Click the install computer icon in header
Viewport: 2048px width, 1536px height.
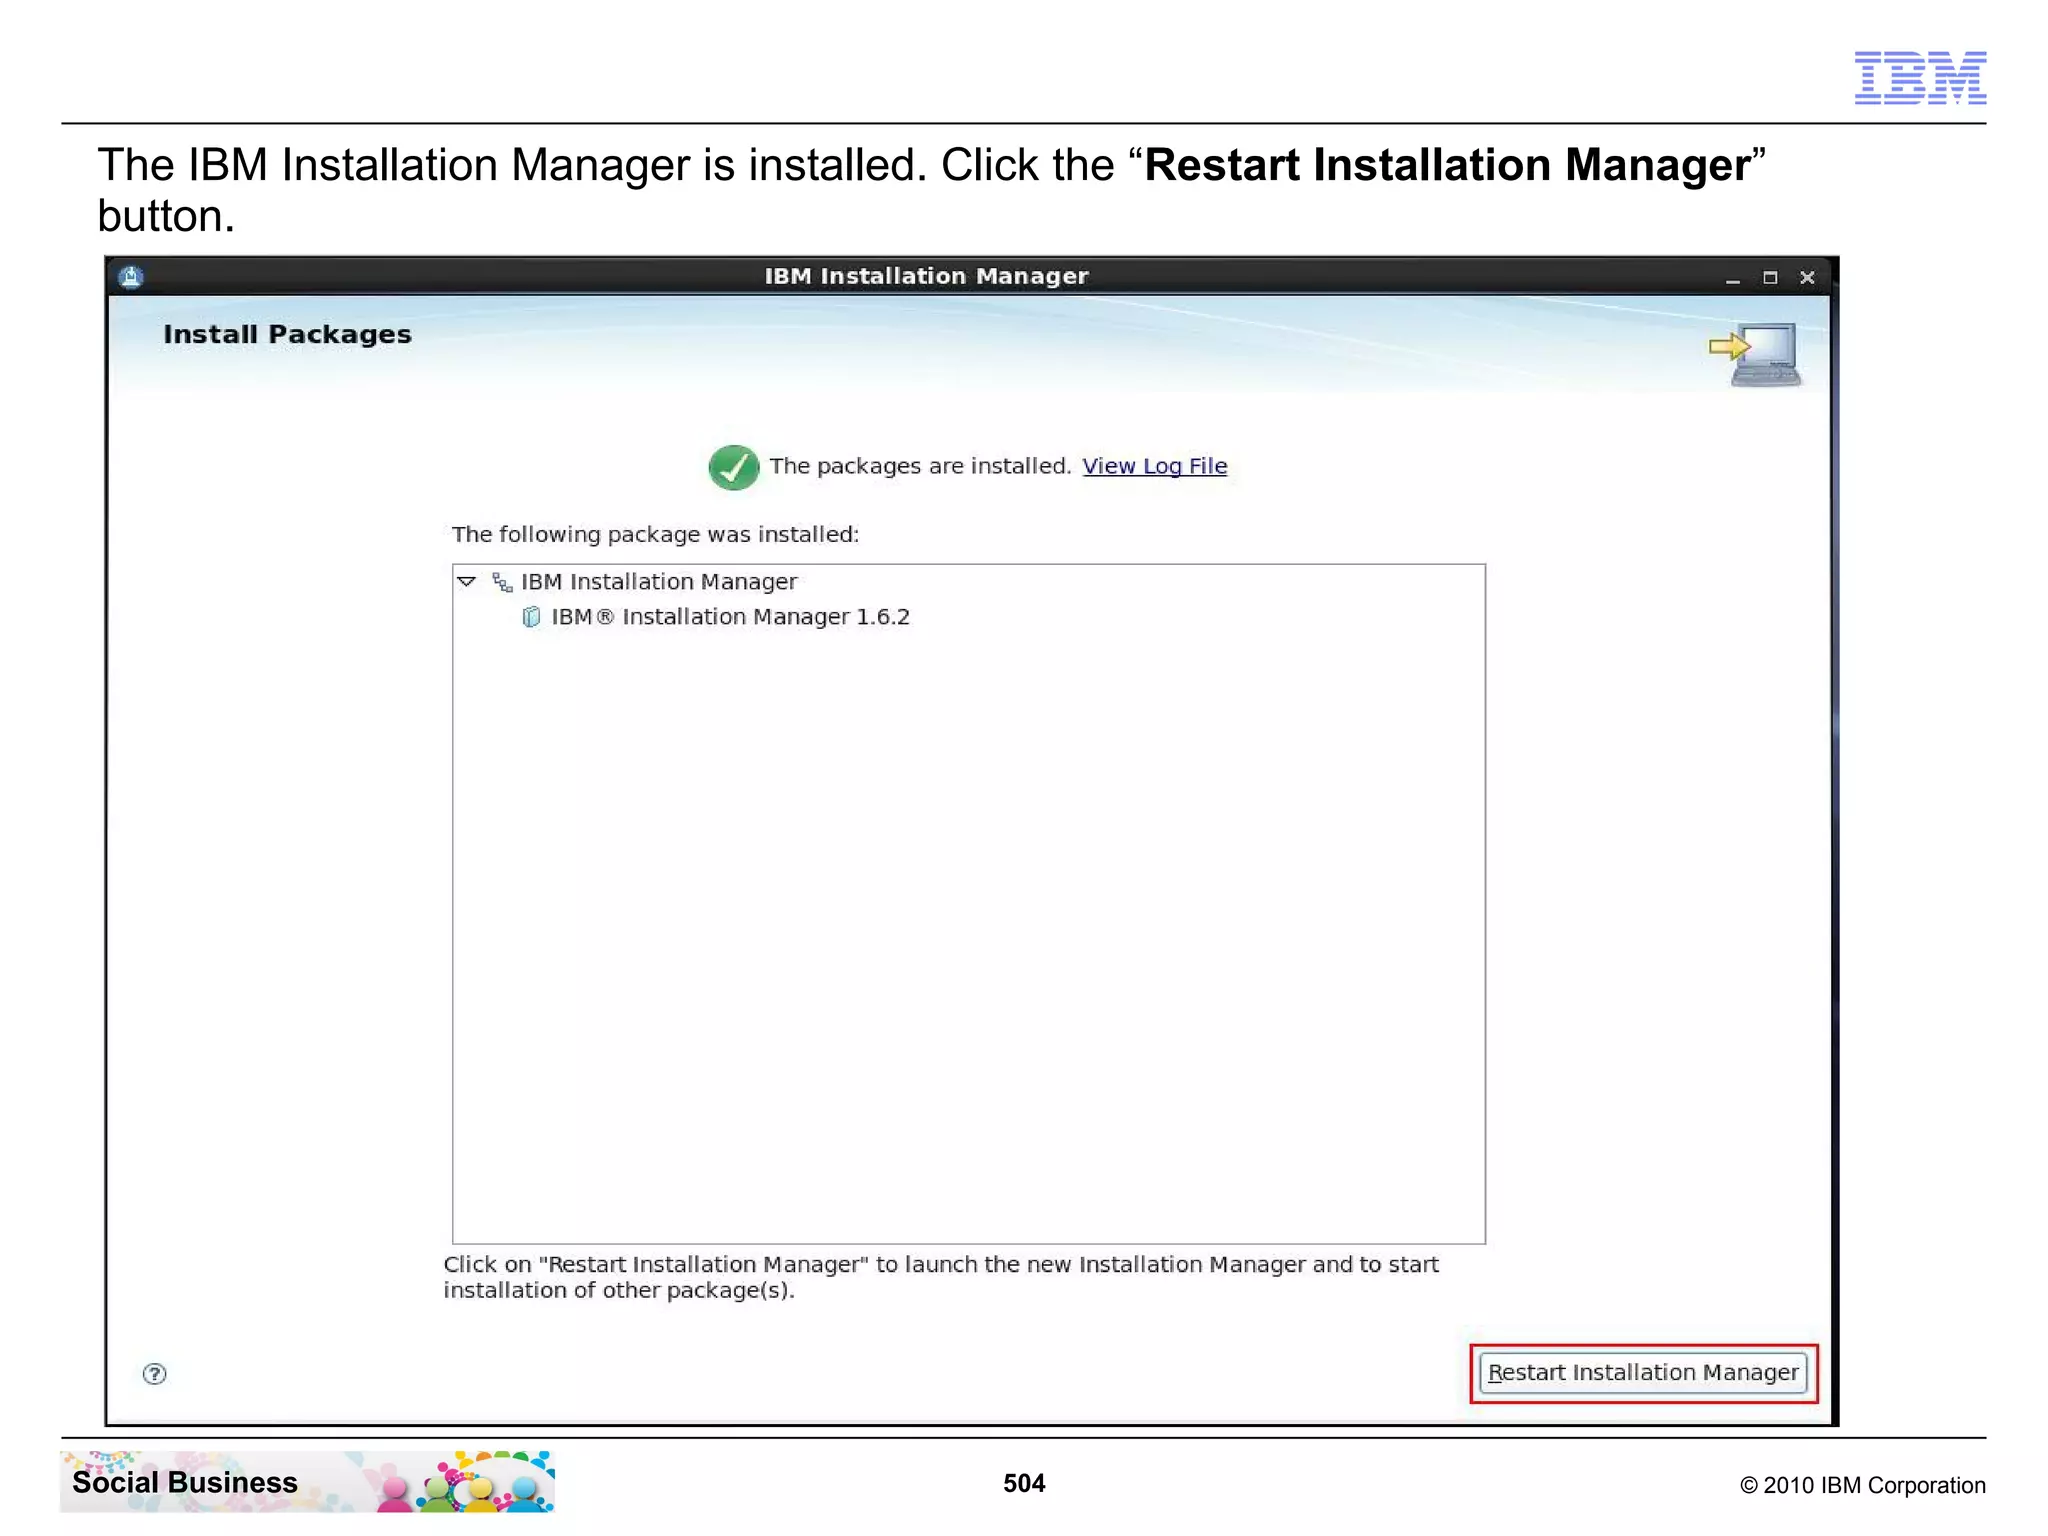click(x=1756, y=354)
